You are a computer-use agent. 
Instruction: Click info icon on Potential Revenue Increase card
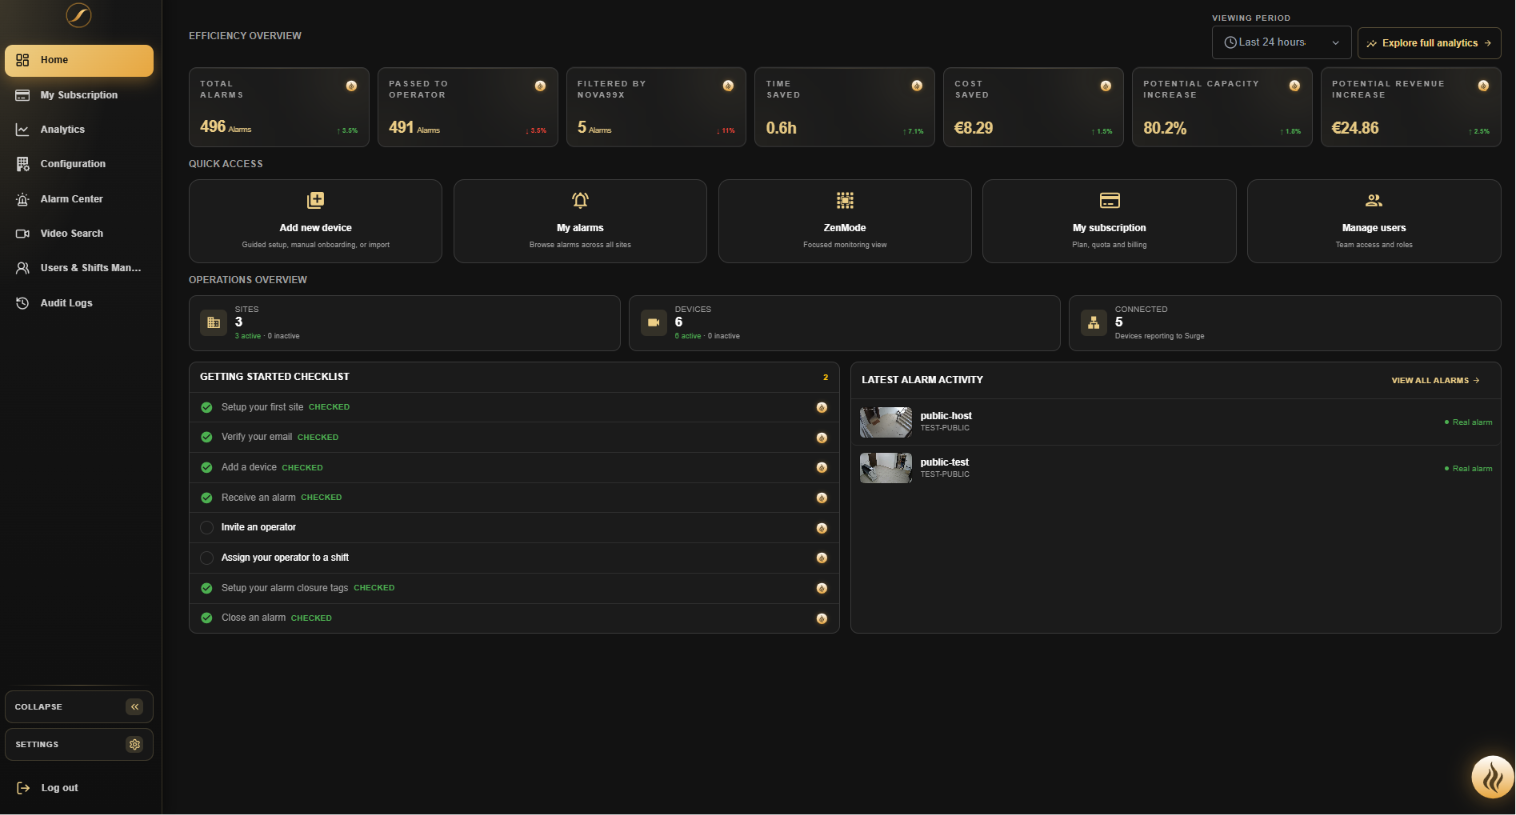point(1483,86)
